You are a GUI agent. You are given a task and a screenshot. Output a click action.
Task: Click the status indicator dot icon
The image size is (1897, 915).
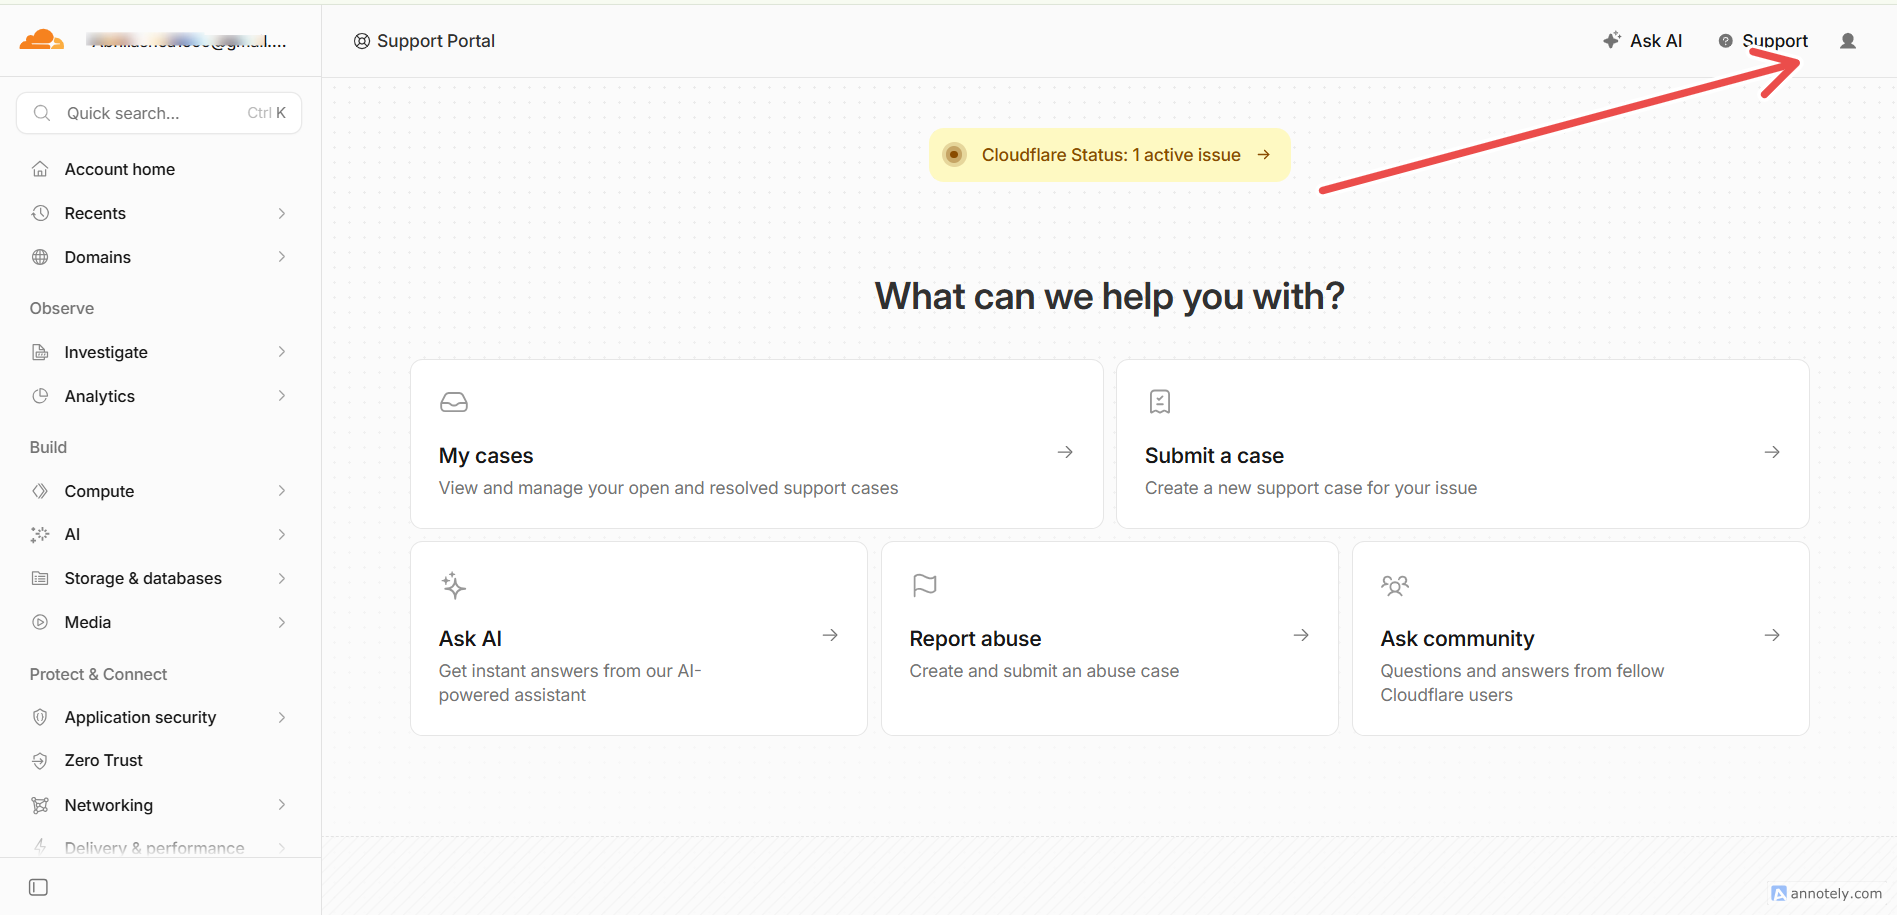pyautogui.click(x=954, y=155)
